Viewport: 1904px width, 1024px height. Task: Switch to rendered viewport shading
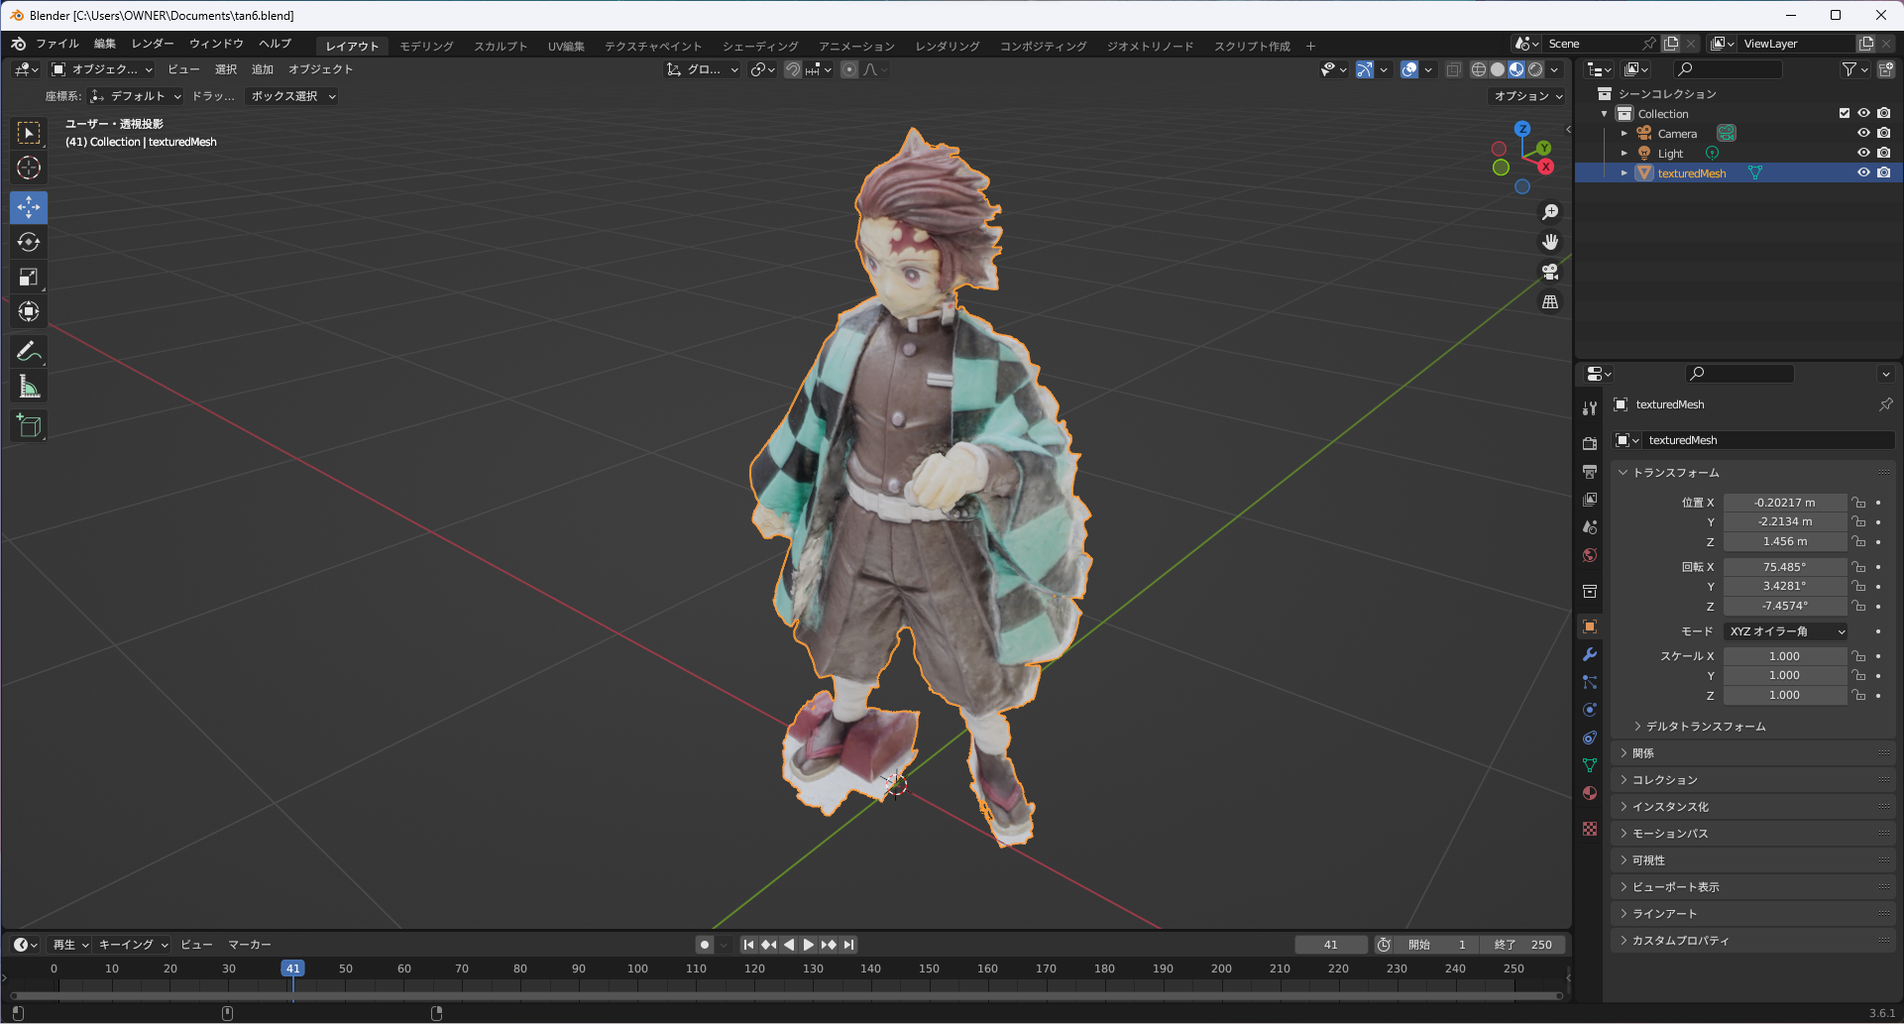coord(1536,70)
